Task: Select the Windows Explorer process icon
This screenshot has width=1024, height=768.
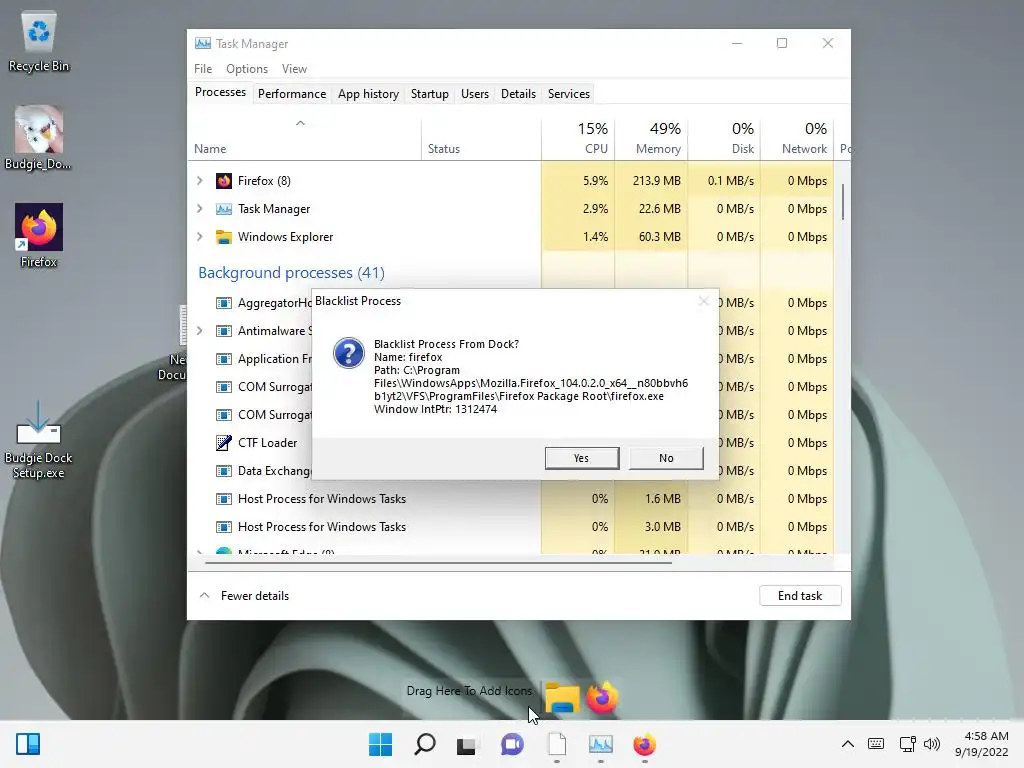Action: click(224, 237)
